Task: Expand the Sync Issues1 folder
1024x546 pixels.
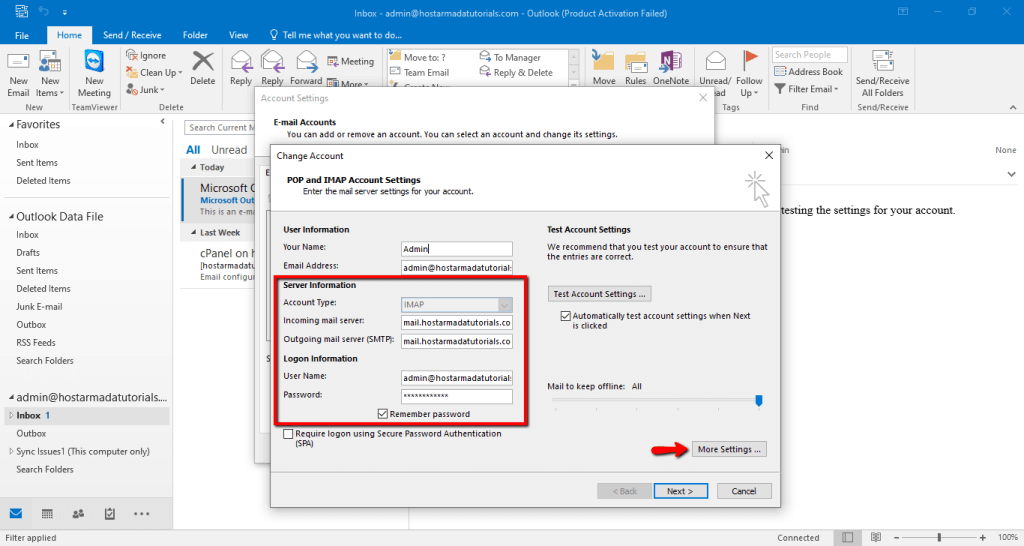Action: (x=11, y=451)
